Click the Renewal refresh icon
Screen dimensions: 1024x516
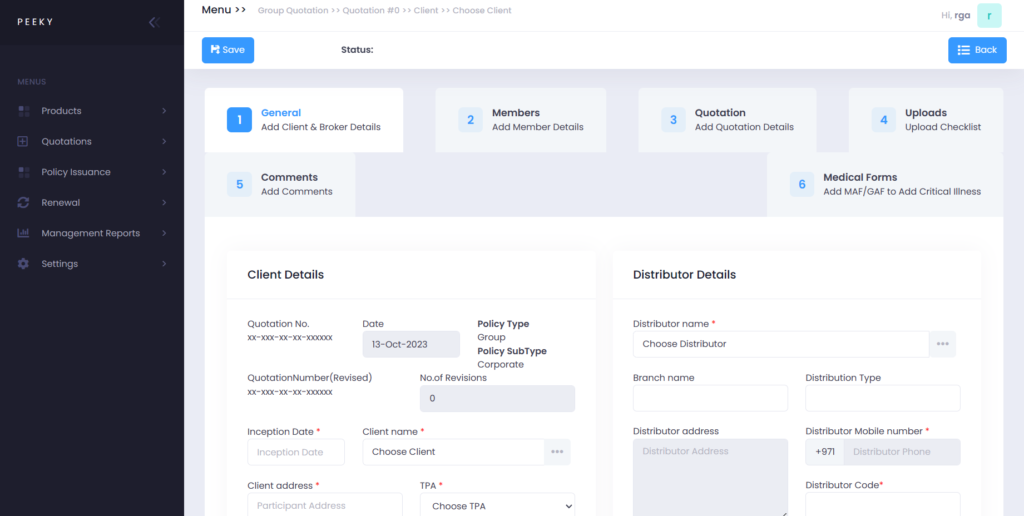coord(24,203)
